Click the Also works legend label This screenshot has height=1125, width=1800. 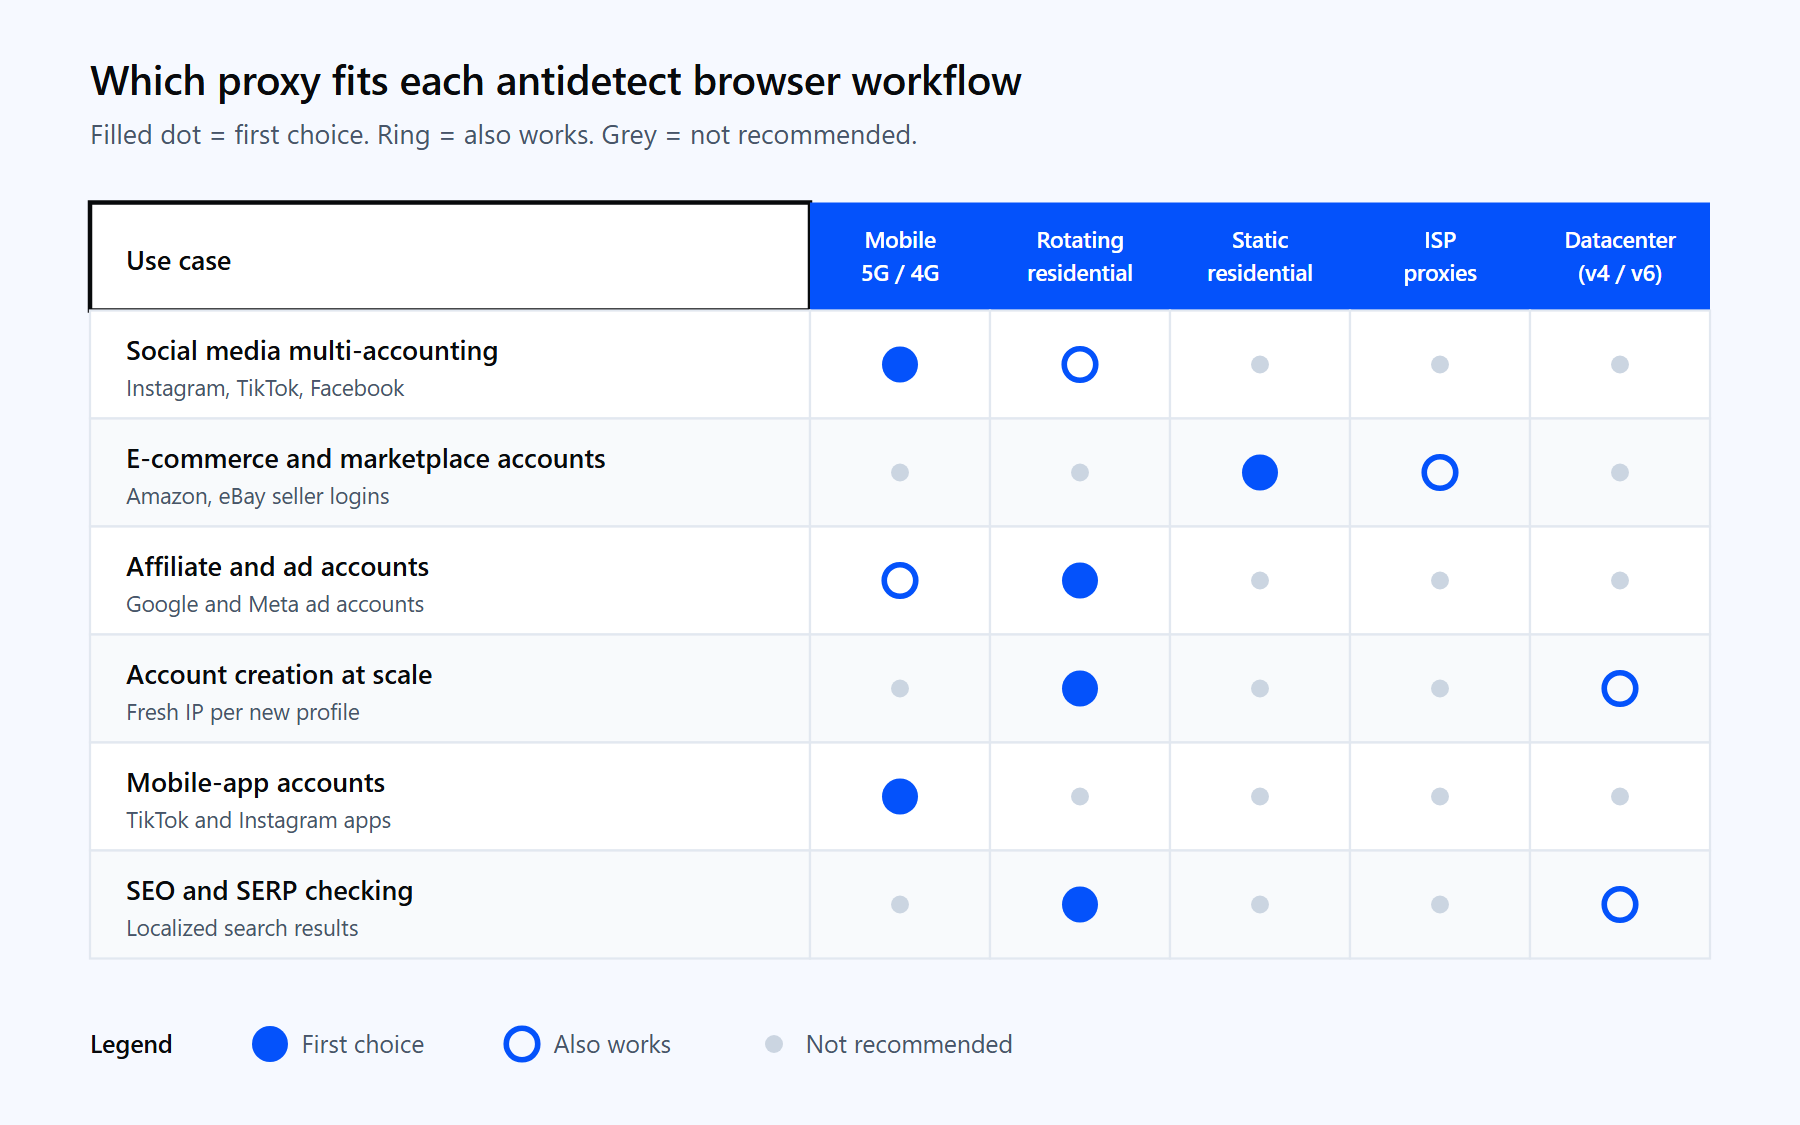(x=612, y=1044)
